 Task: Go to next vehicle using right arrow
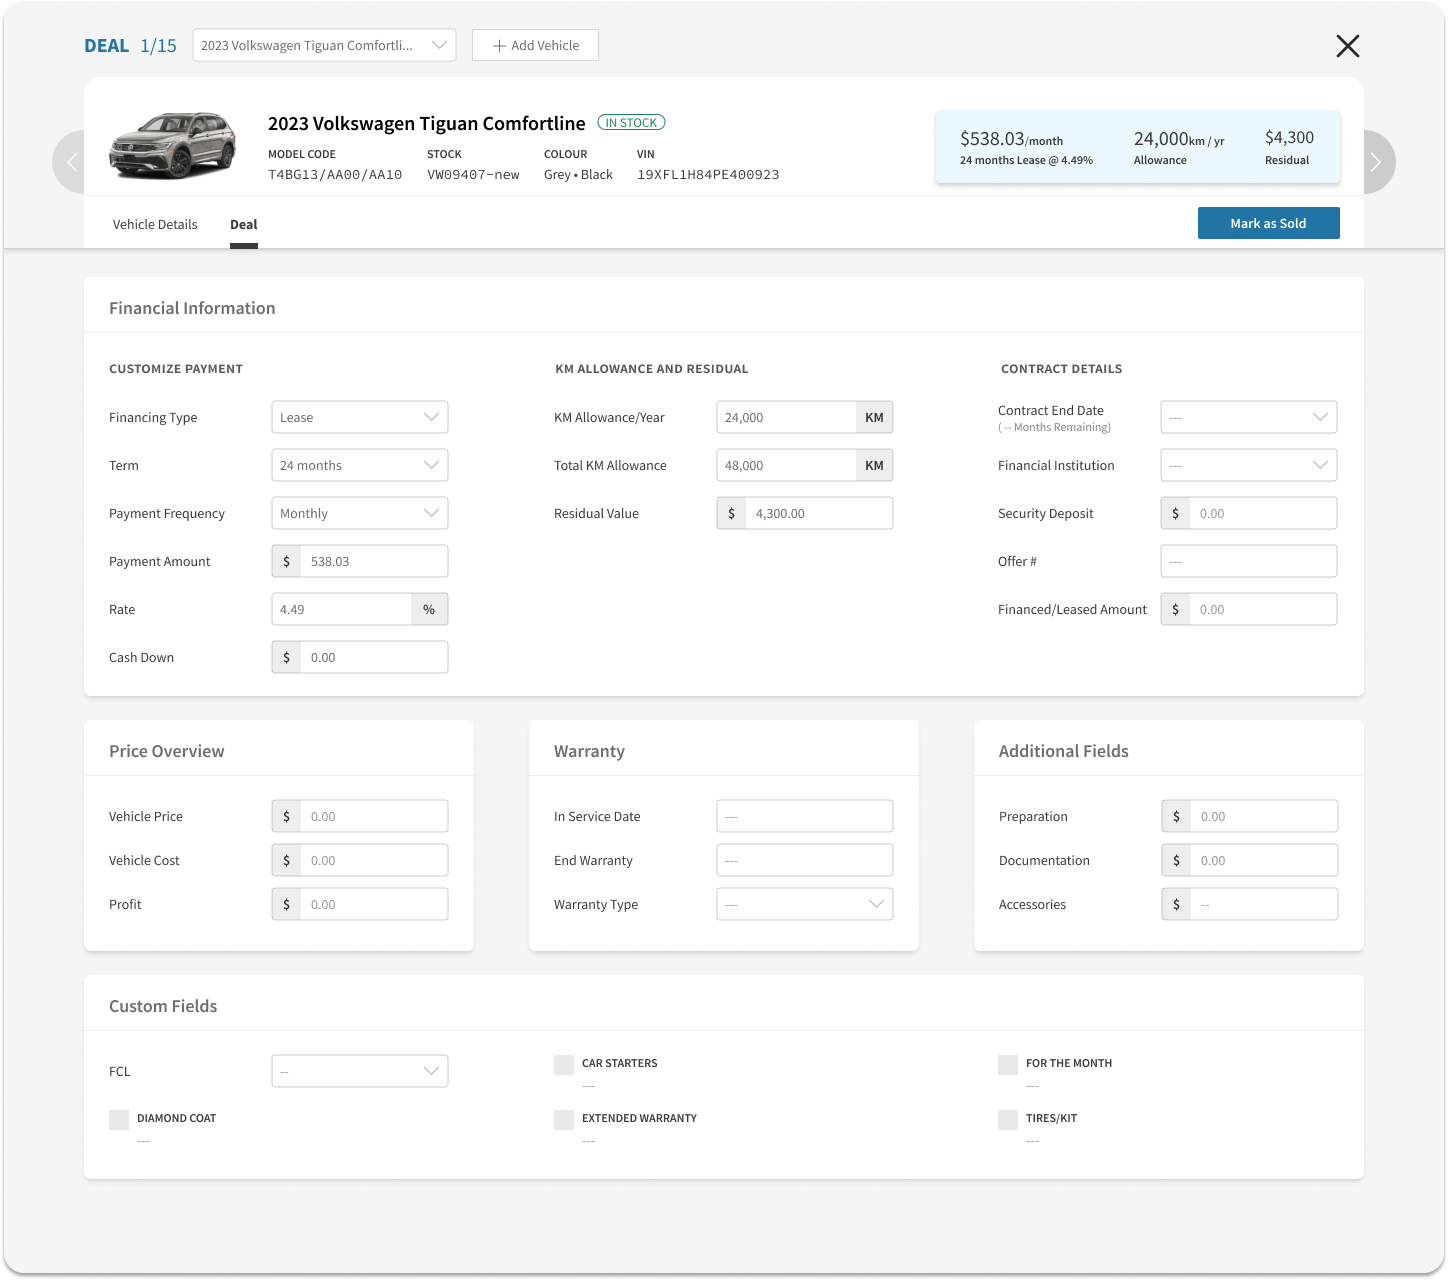point(1376,162)
